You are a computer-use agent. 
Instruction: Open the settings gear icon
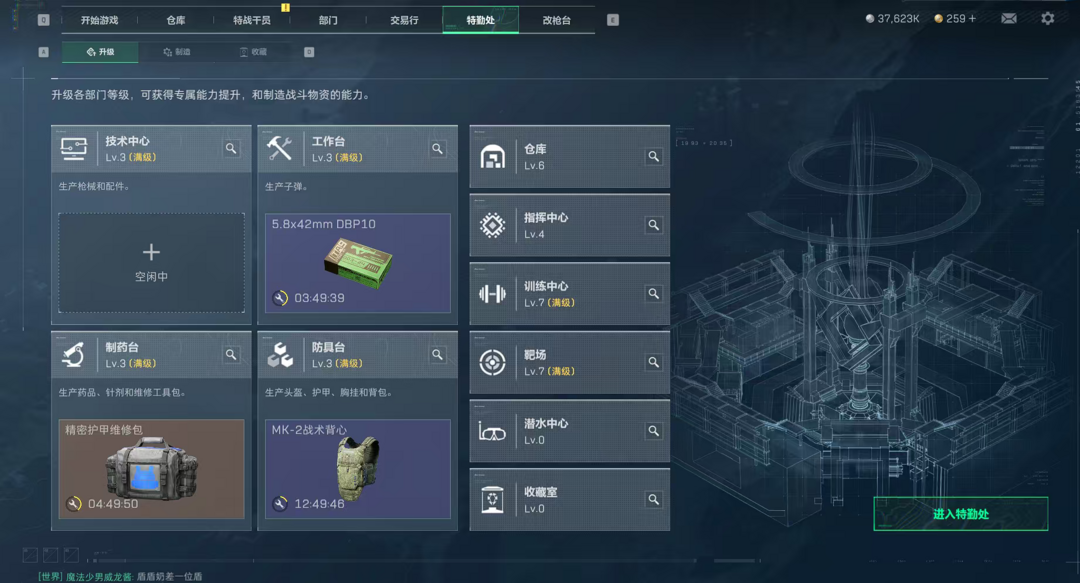pos(1048,19)
